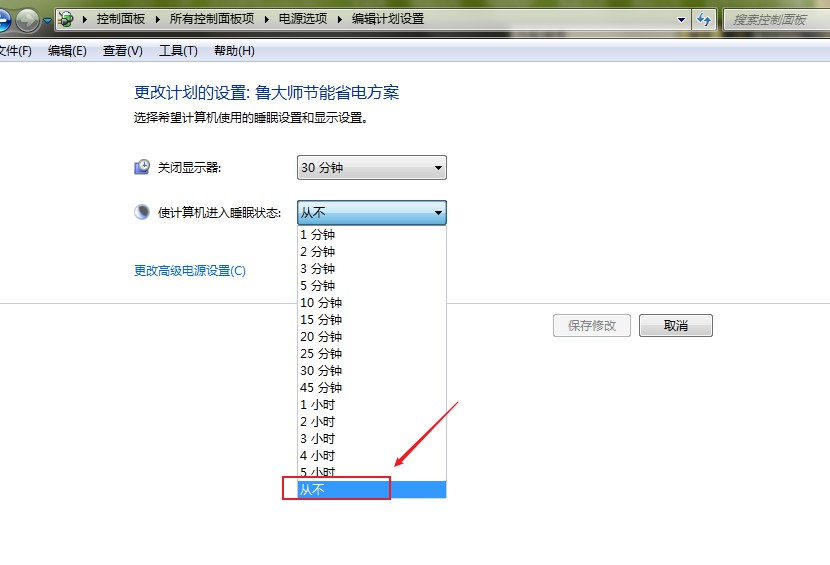This screenshot has width=830, height=565.
Task: Open 更改高级电源设置(C) link
Action: pos(190,271)
